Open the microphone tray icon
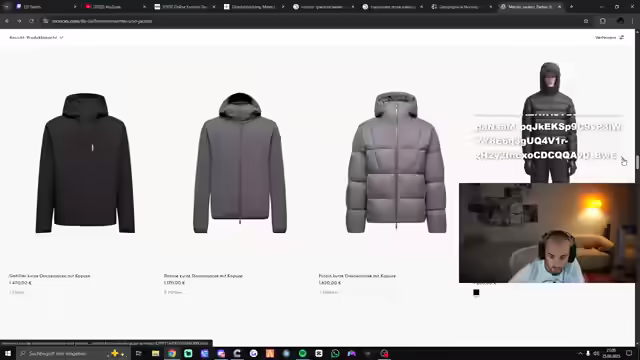This screenshot has height=360, width=640. point(588,353)
